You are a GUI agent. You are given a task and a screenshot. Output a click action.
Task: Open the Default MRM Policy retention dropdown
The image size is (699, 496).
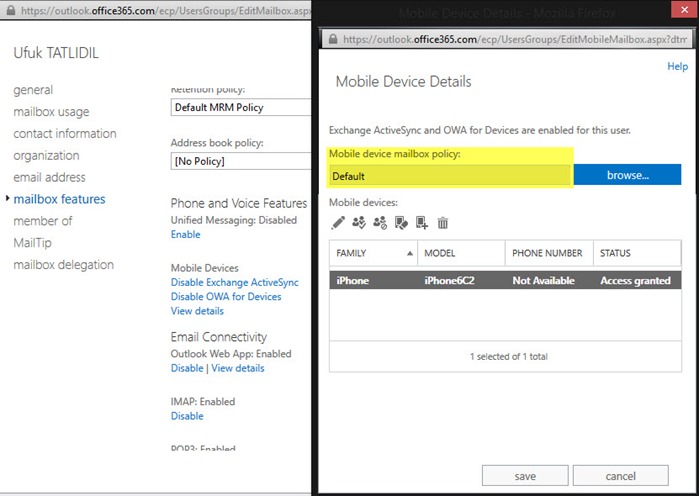(x=241, y=107)
